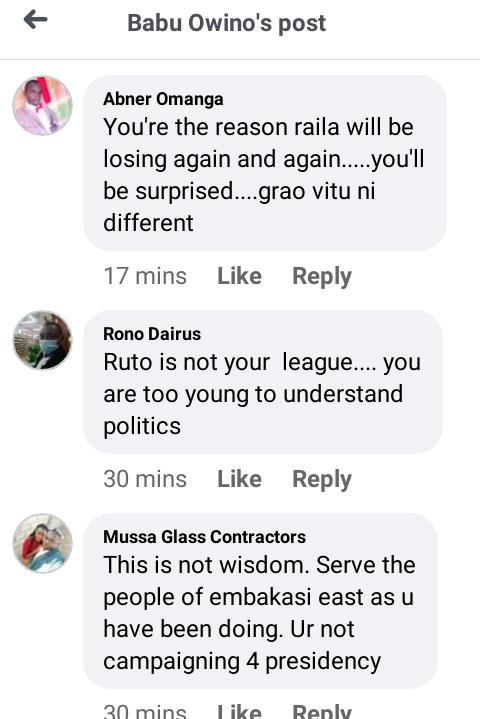Like Mussa Glass Contractors' comment
This screenshot has width=480, height=719.
pos(239,711)
